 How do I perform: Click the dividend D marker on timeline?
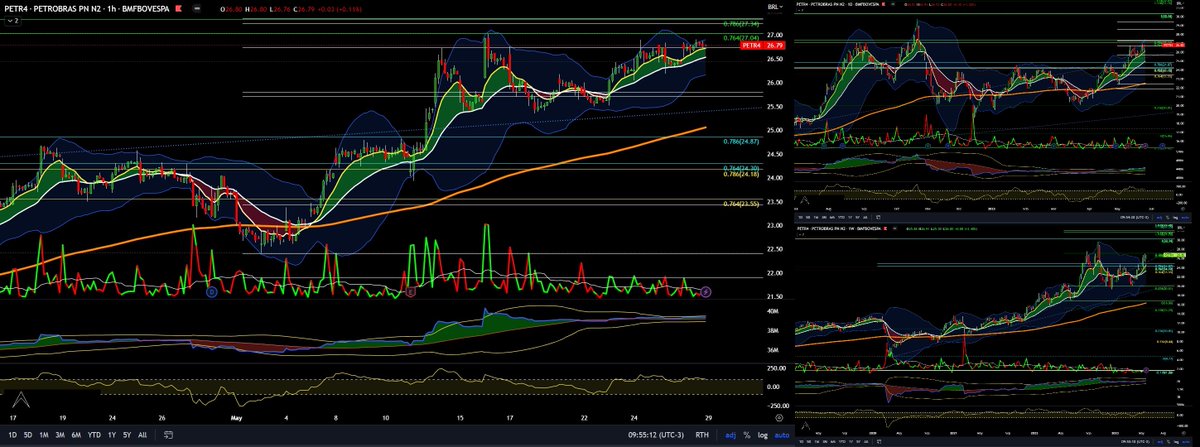pyautogui.click(x=211, y=291)
